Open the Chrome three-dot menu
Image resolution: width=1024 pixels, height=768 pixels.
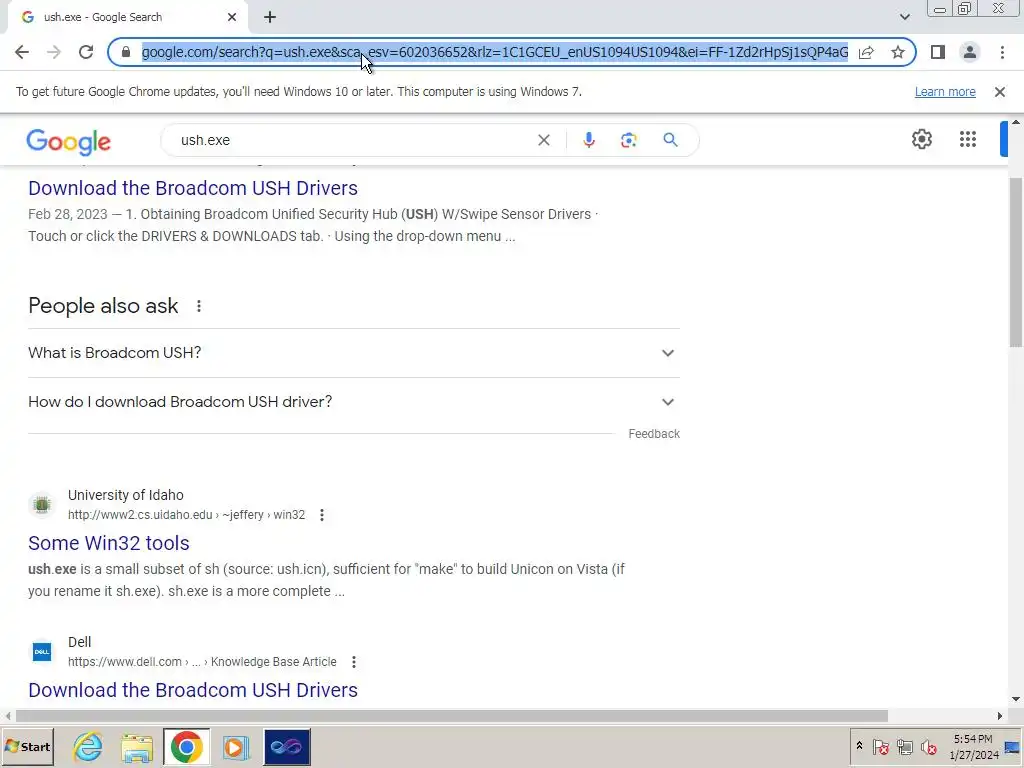(x=1002, y=52)
